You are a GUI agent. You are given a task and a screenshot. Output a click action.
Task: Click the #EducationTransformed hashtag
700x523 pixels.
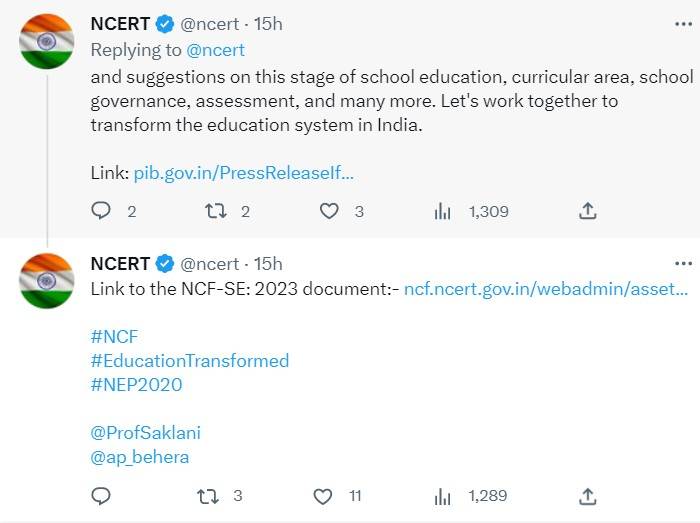189,361
